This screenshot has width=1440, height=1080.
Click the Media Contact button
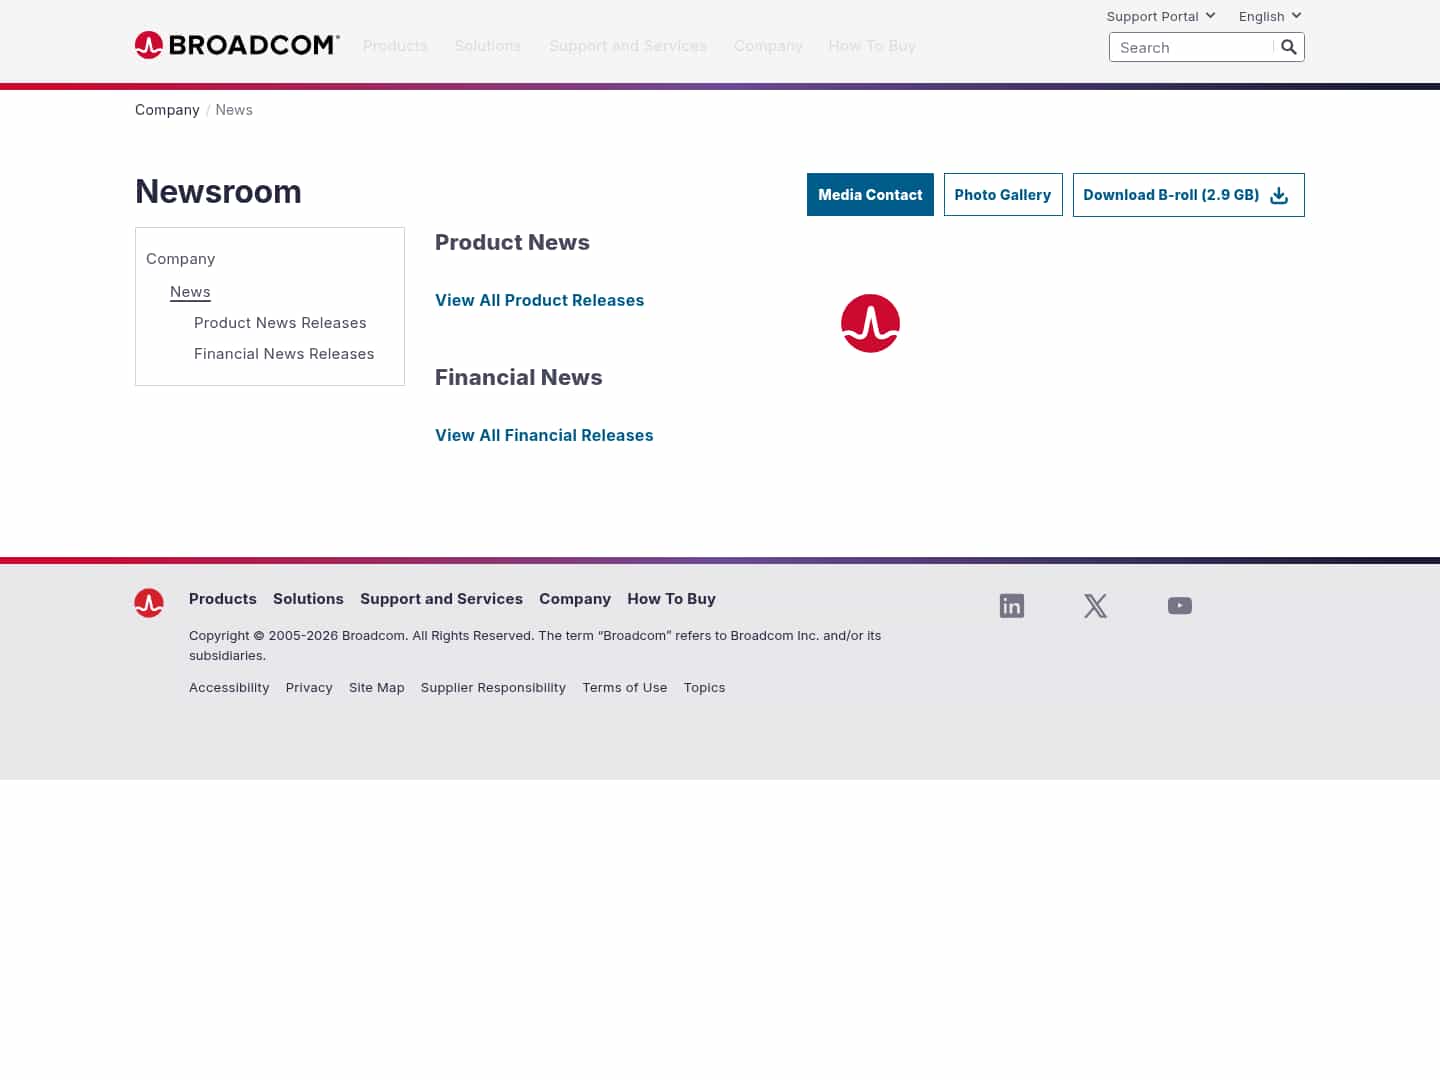(x=870, y=195)
